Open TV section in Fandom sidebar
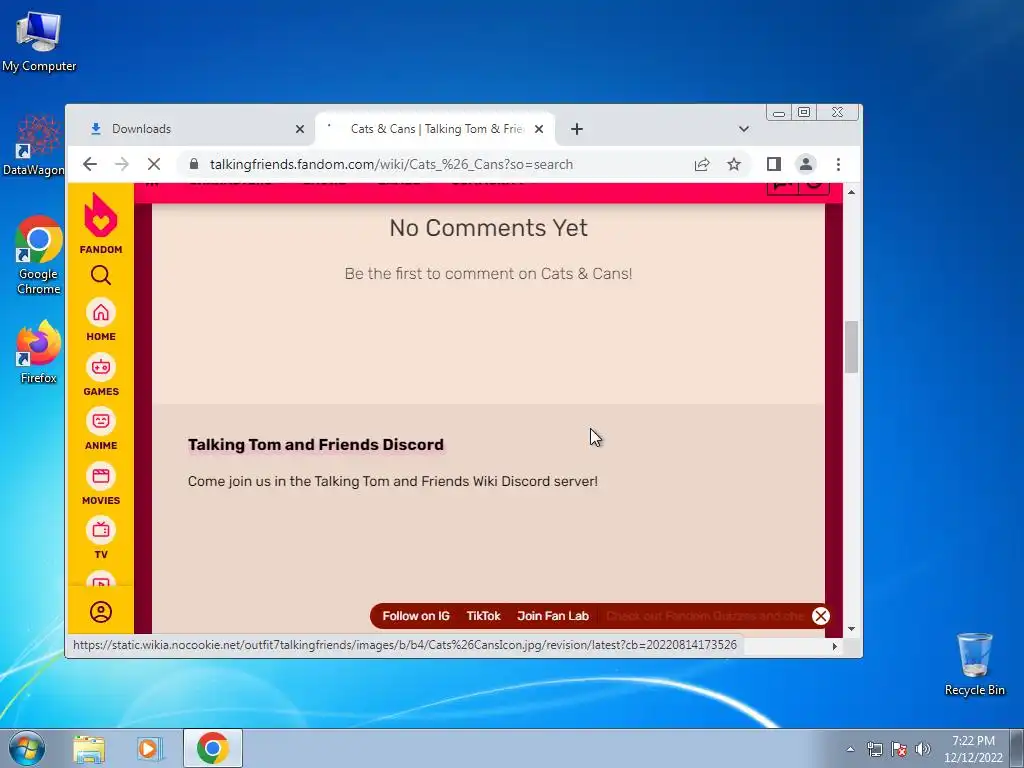1024x768 pixels. coord(101,539)
